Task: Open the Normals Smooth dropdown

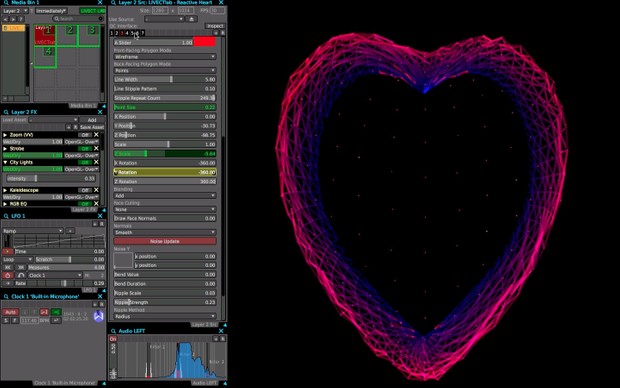Action: (x=164, y=232)
